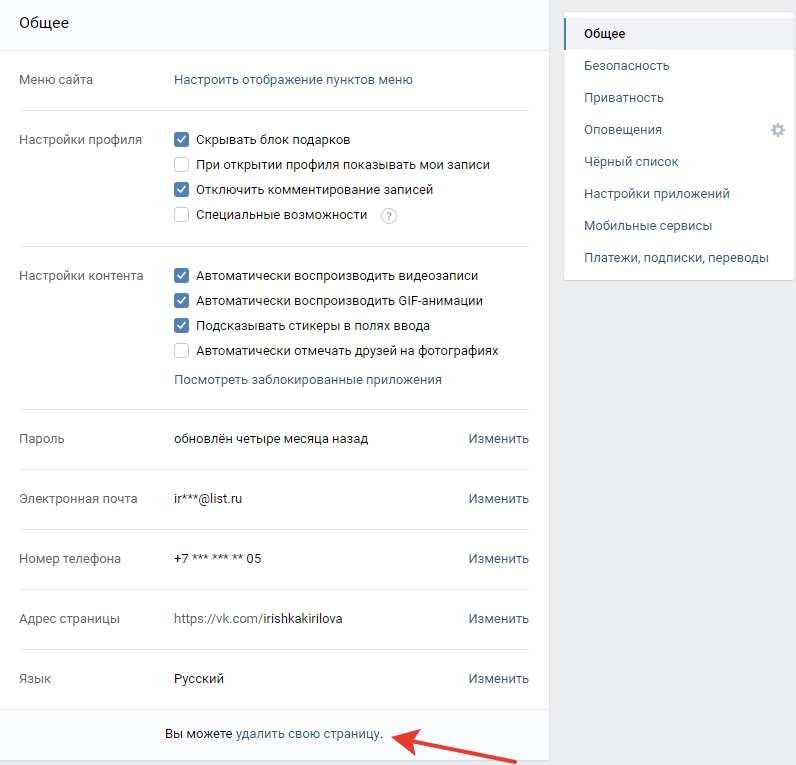Click Изменить next to Пароль
This screenshot has height=765, width=796.
tap(499, 439)
